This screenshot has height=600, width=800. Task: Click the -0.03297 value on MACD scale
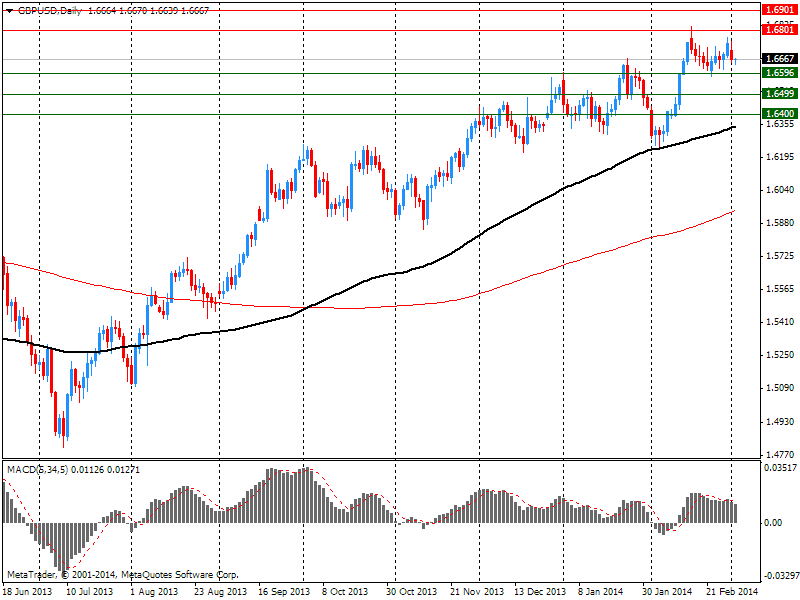coord(778,576)
